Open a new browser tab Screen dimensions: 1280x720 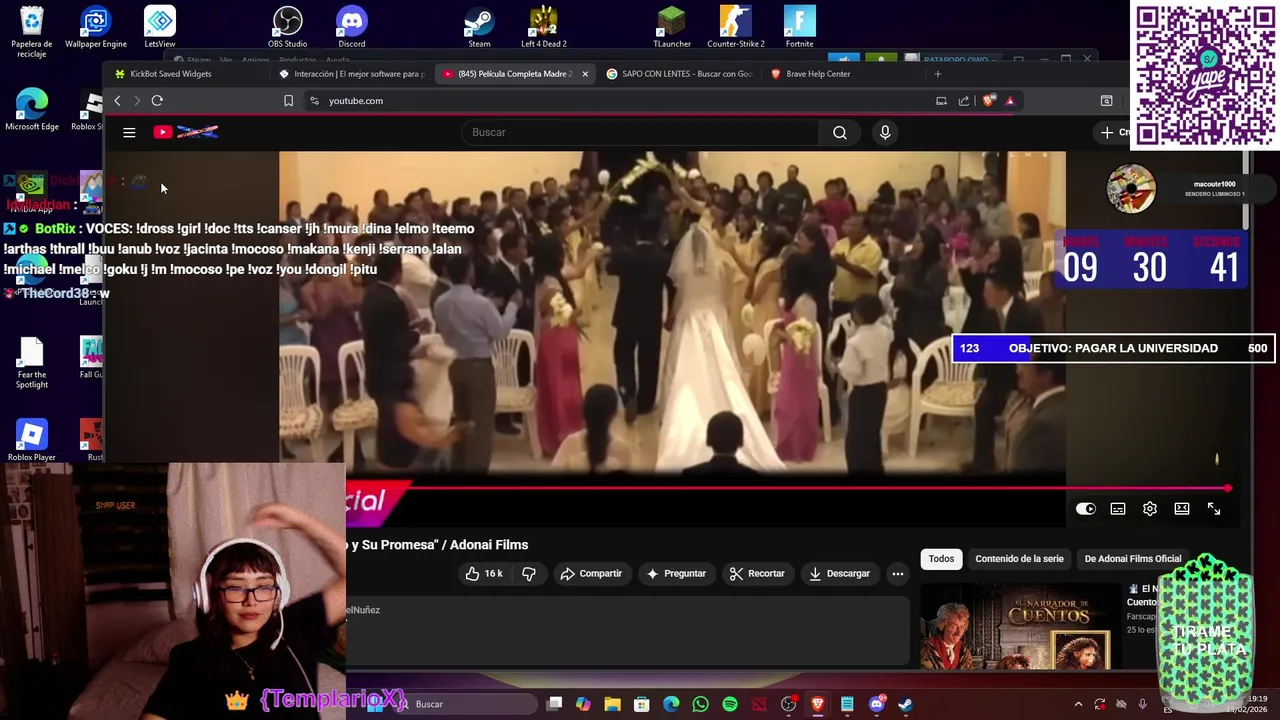coord(937,74)
